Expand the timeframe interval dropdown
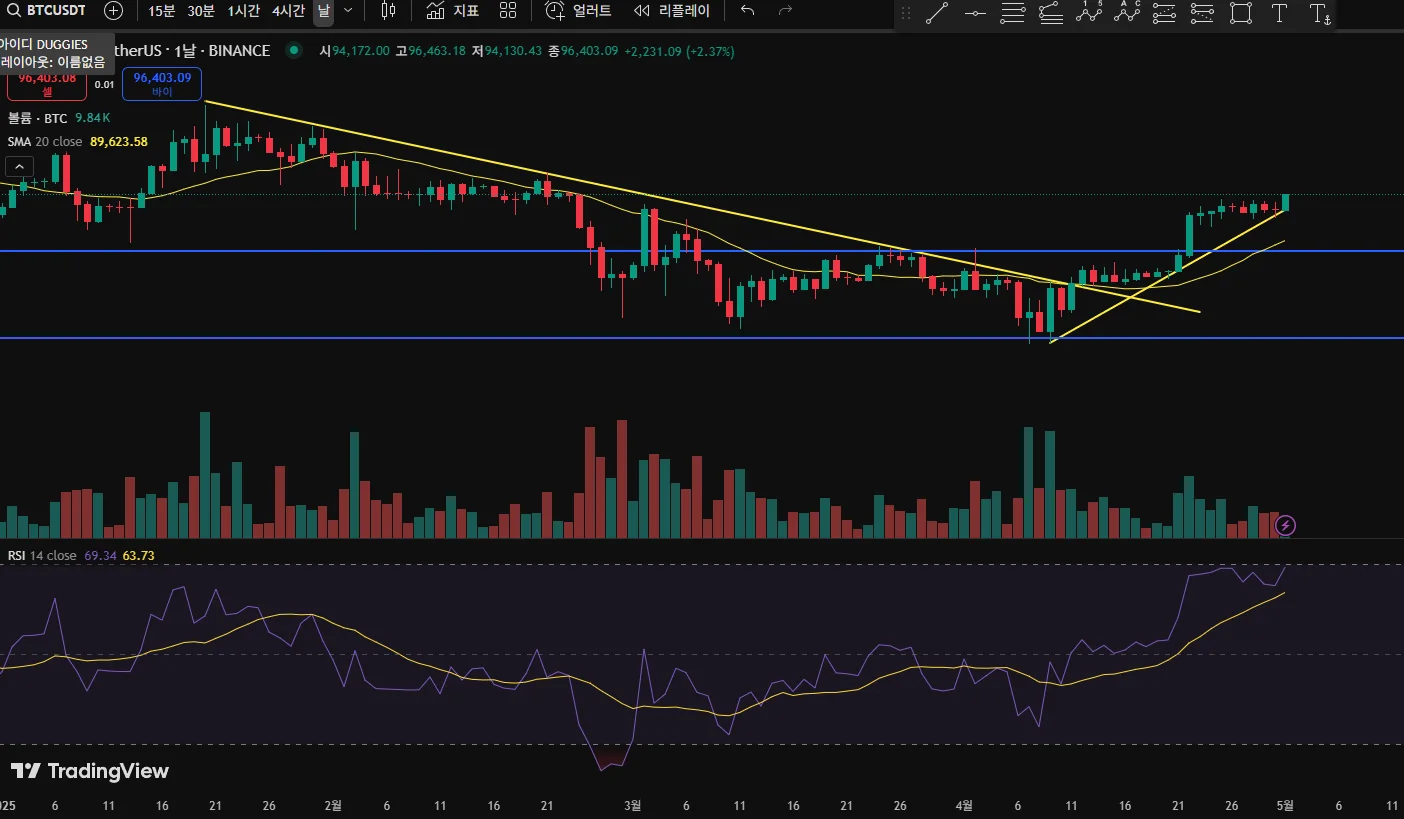The width and height of the screenshot is (1404, 819). coord(348,11)
